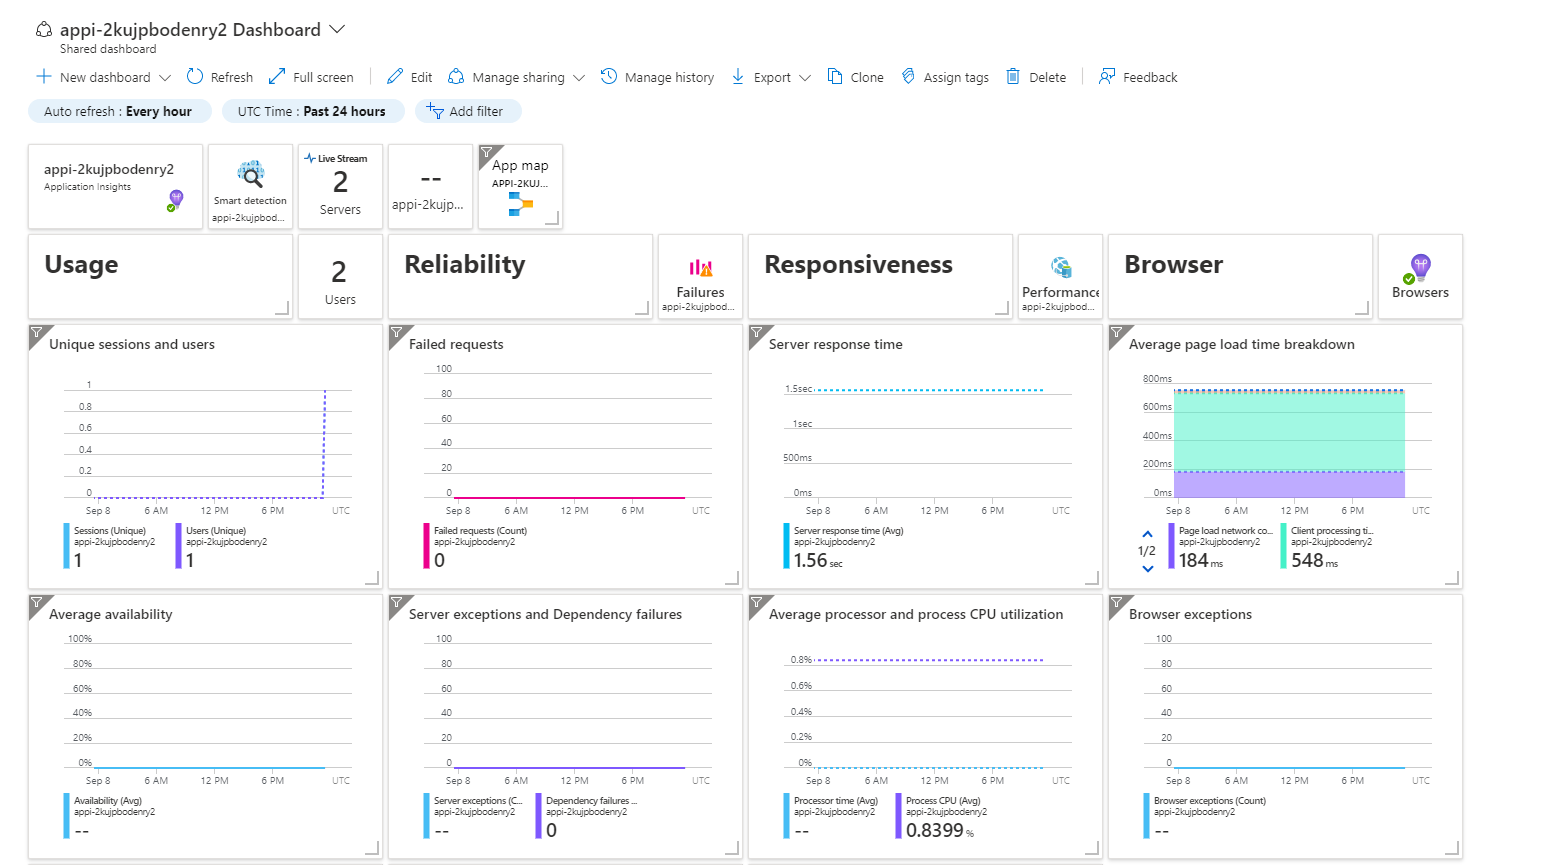This screenshot has width=1553, height=865.
Task: Click the Export download icon
Action: click(738, 77)
